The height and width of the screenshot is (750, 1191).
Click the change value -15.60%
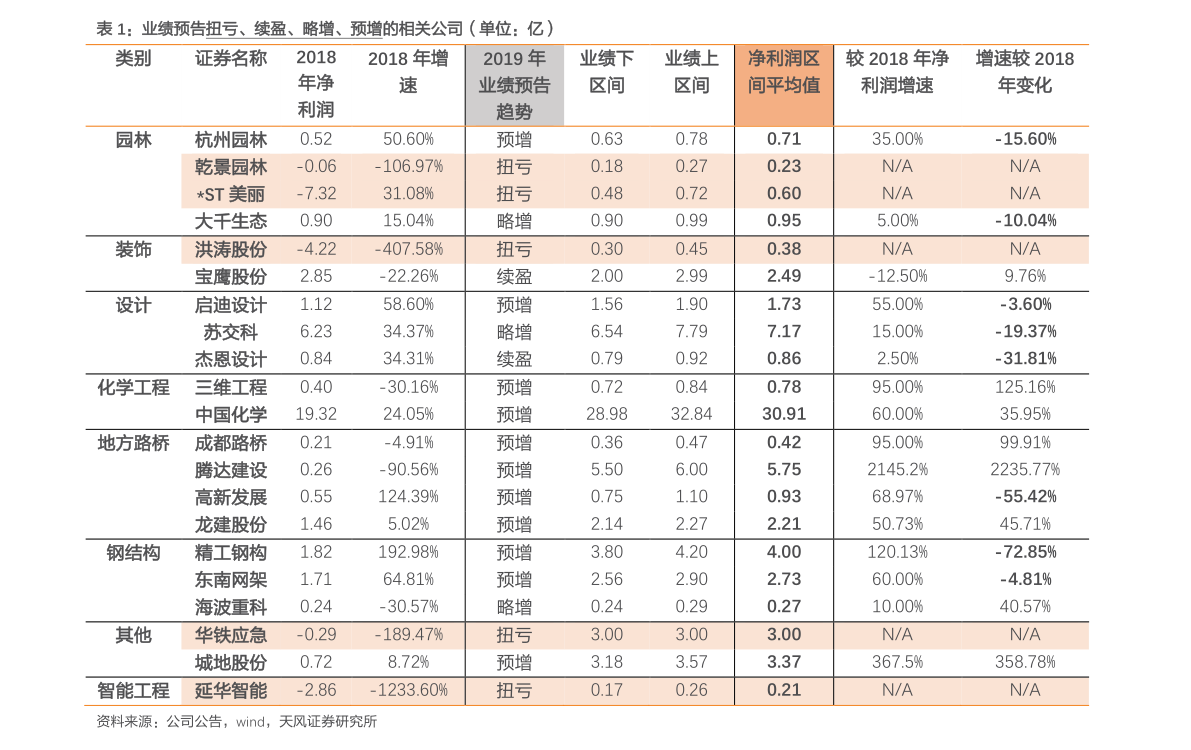point(1025,139)
